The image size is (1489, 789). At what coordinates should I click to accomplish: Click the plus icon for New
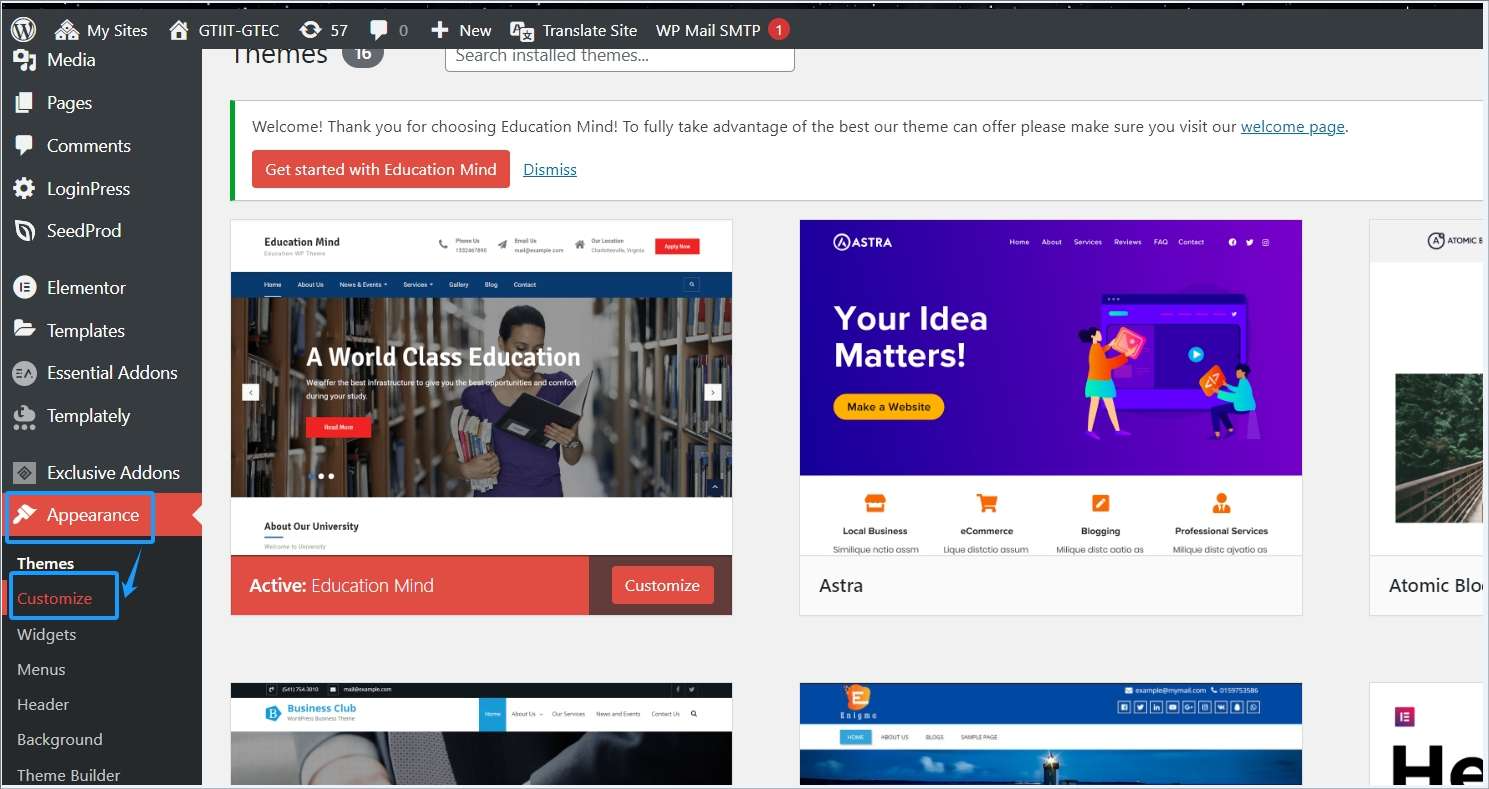[x=439, y=30]
